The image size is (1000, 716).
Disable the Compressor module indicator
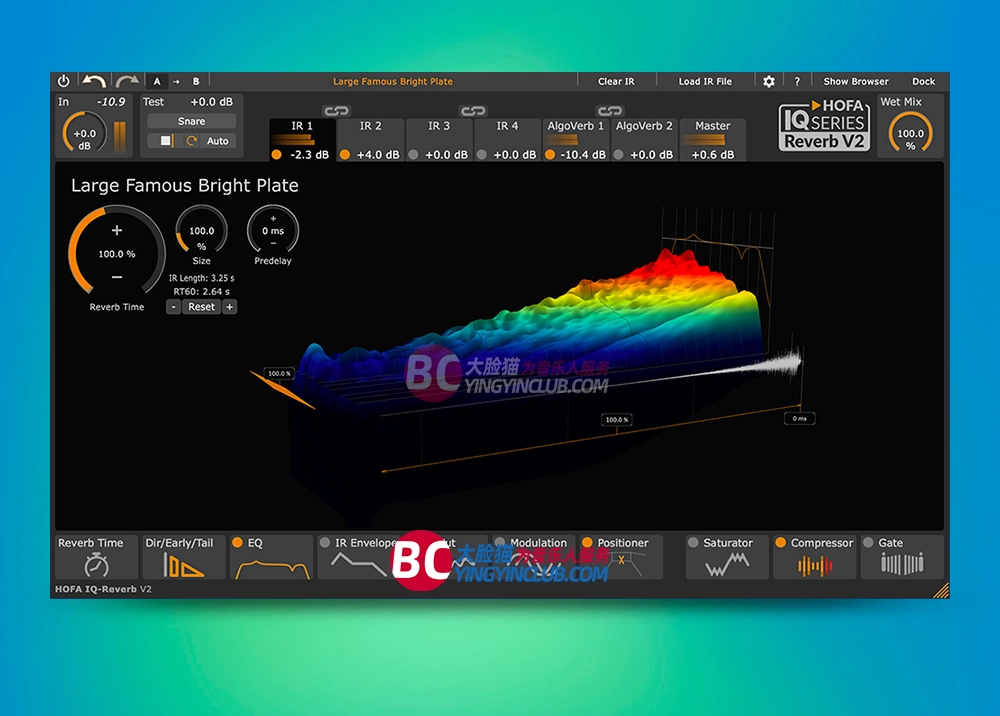tap(781, 543)
